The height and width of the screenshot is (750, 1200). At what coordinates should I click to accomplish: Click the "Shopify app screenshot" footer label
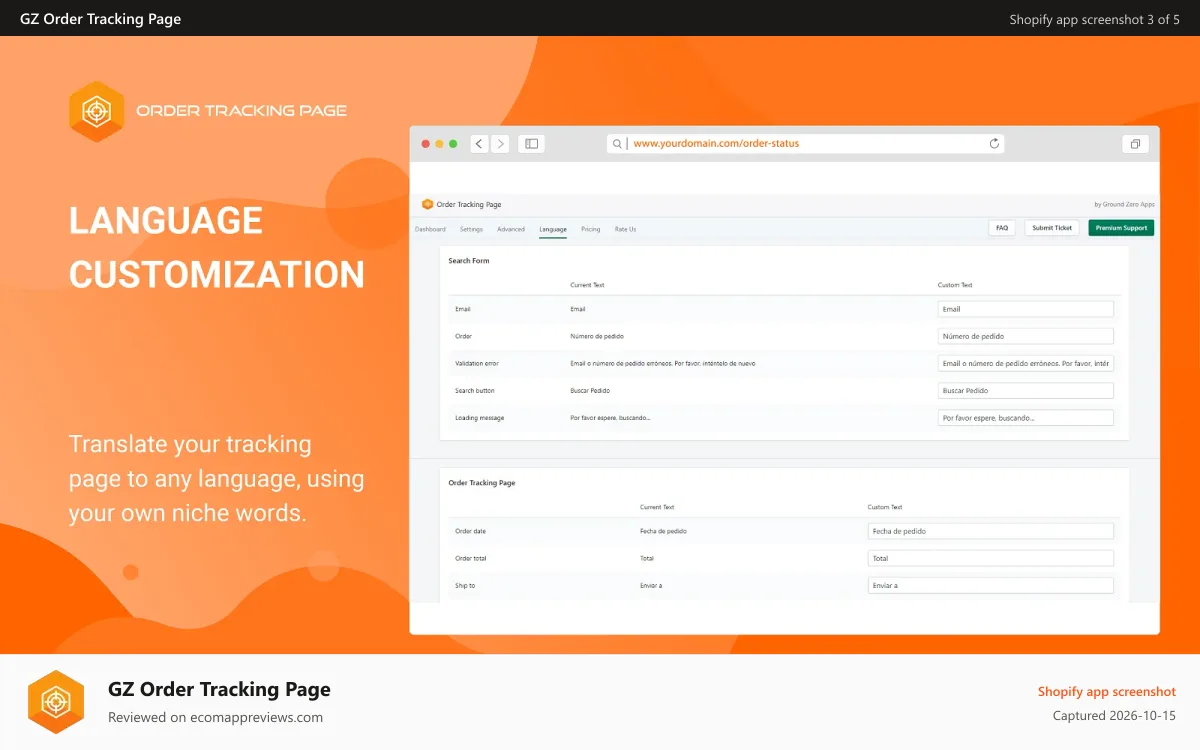click(1107, 691)
